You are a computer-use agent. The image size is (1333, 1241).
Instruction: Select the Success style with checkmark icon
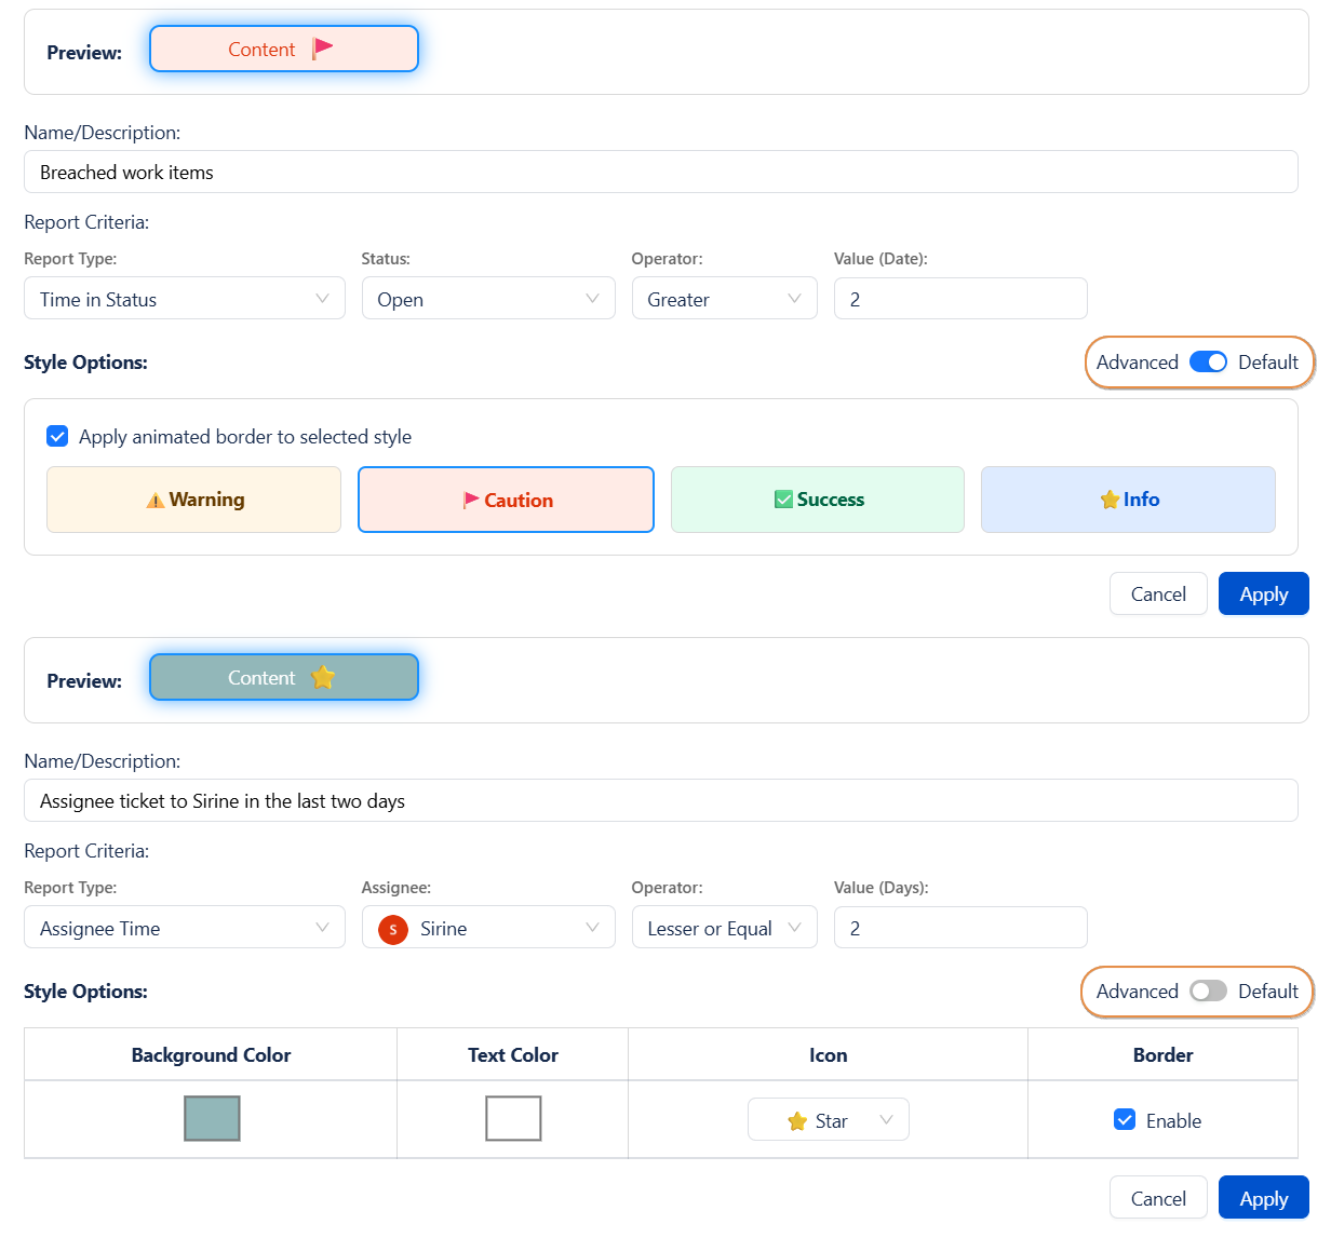(x=817, y=500)
